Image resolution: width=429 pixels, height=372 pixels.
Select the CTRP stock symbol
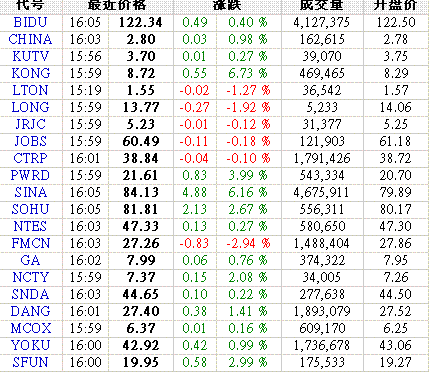tap(30, 158)
